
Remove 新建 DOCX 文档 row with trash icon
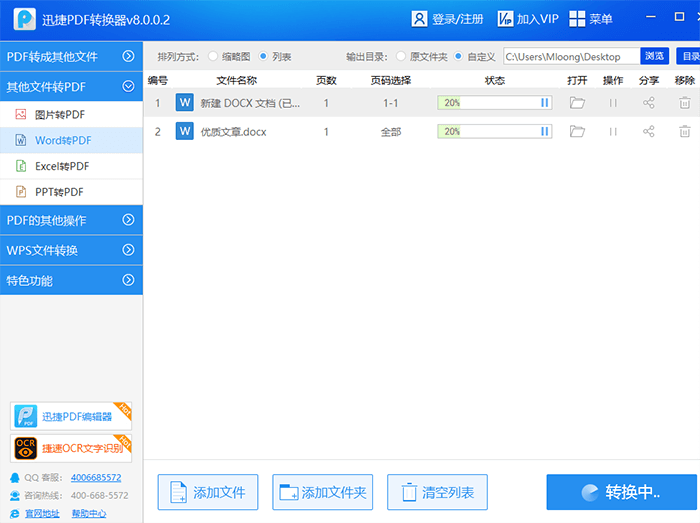click(684, 103)
